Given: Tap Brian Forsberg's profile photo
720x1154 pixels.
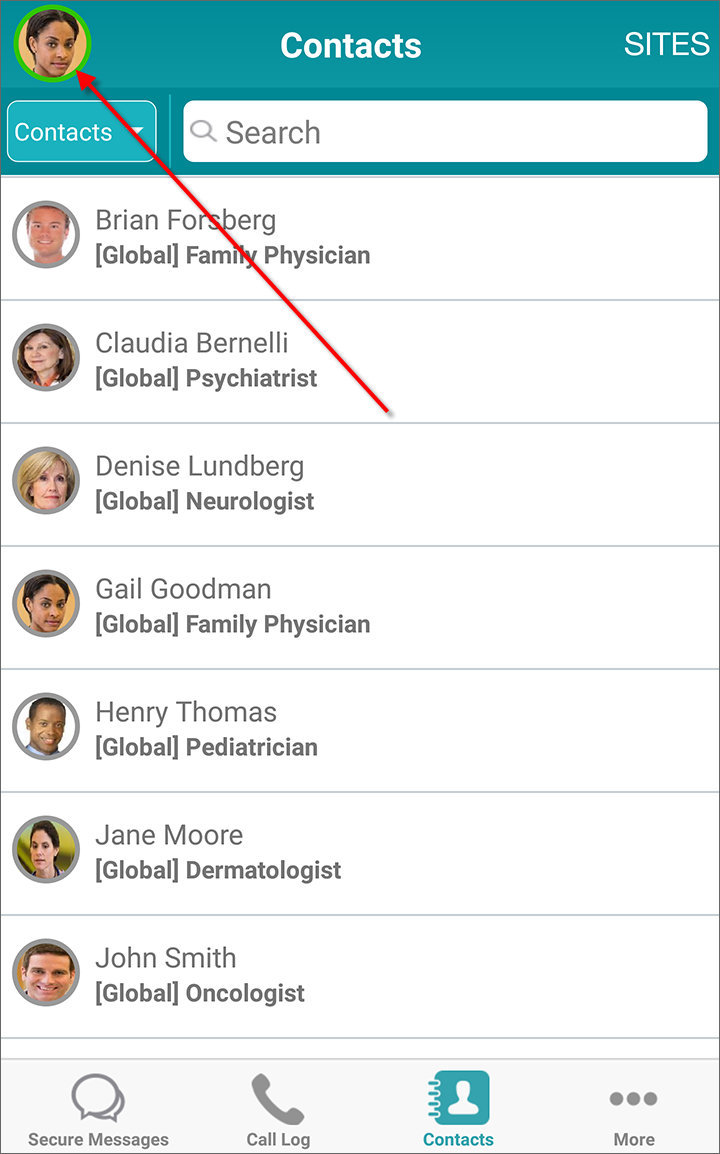Looking at the screenshot, I should (46, 235).
